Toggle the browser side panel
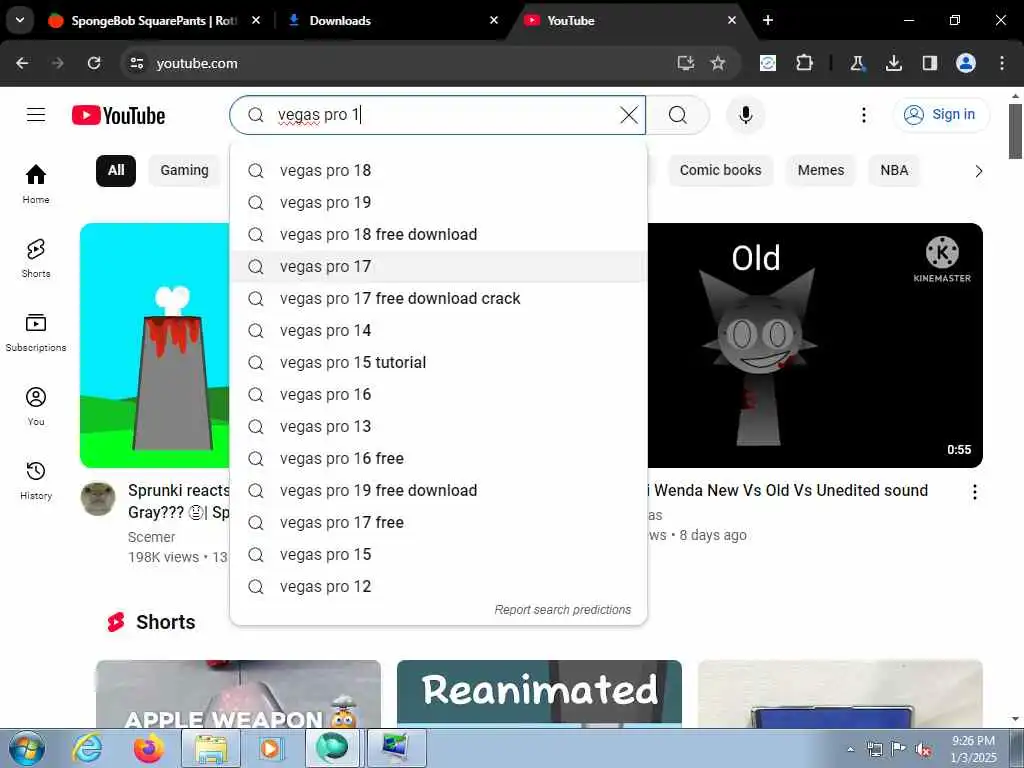1024x768 pixels. [929, 63]
